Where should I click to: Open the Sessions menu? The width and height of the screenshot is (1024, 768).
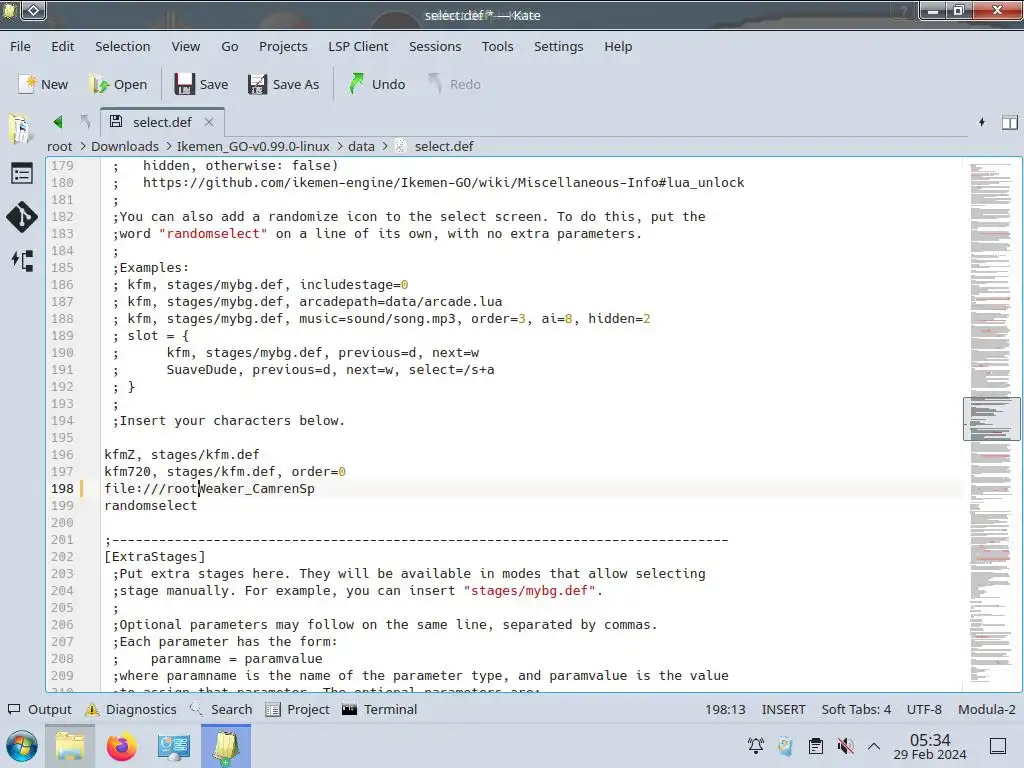[435, 46]
